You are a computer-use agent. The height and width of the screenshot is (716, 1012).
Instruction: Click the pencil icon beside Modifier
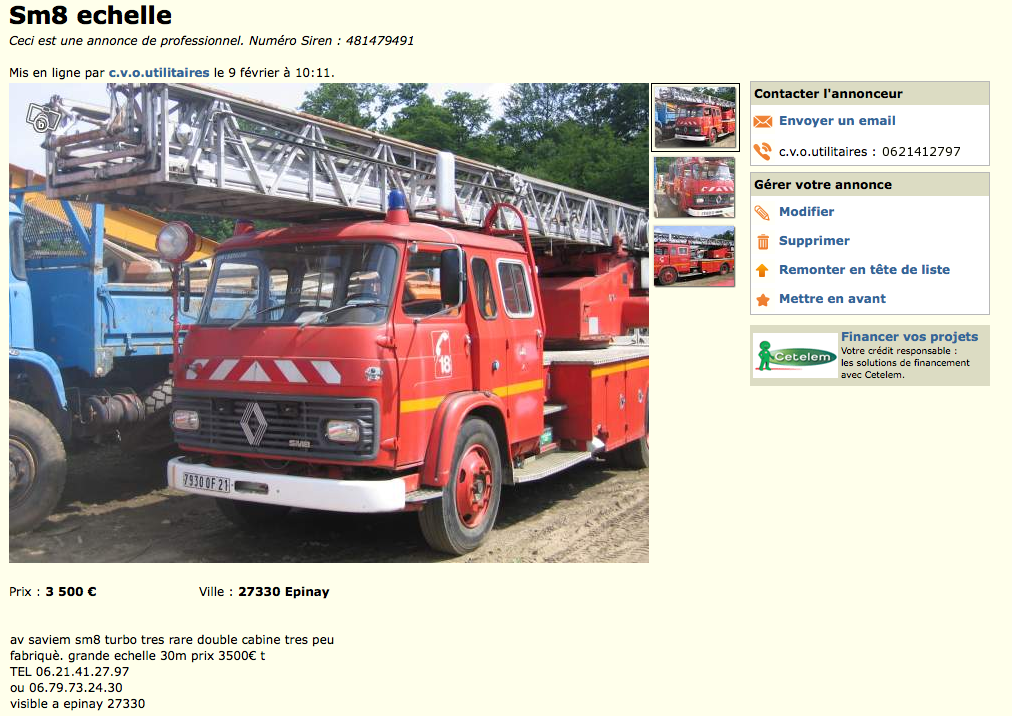(x=762, y=212)
